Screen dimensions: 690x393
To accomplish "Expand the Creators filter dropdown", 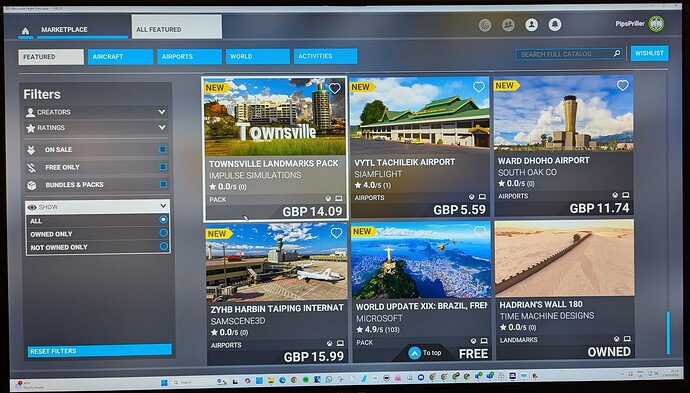I will coord(97,112).
